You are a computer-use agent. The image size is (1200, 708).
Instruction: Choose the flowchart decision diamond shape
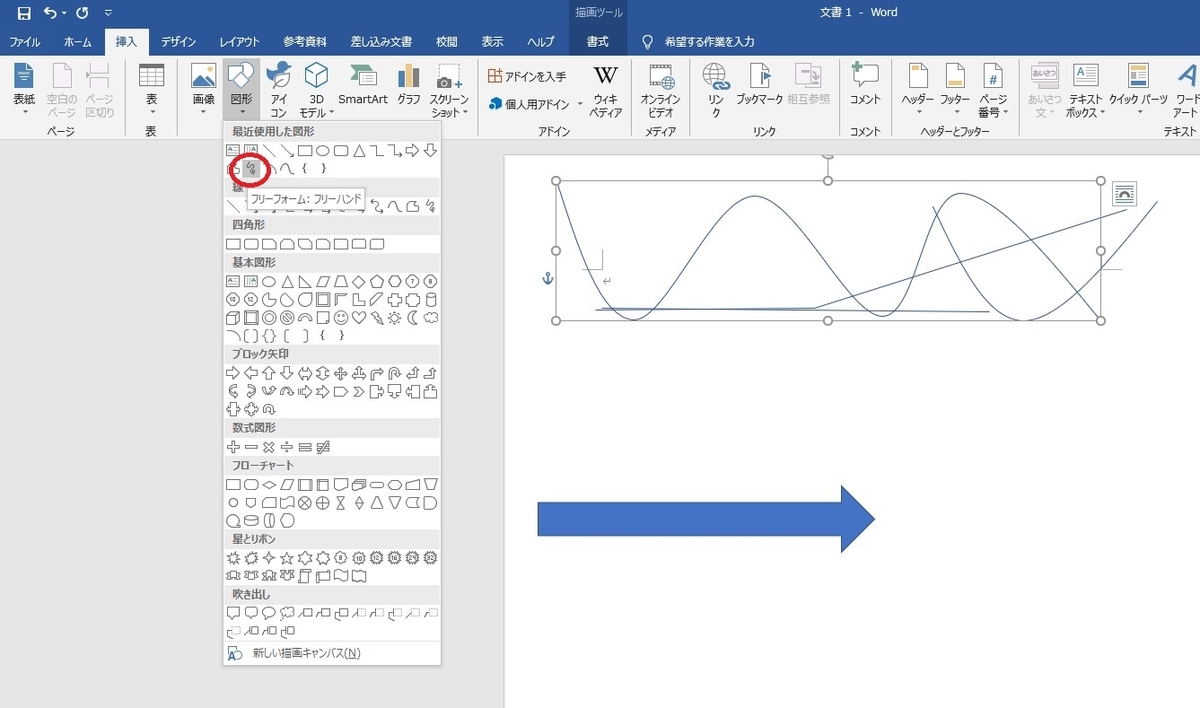pyautogui.click(x=269, y=484)
